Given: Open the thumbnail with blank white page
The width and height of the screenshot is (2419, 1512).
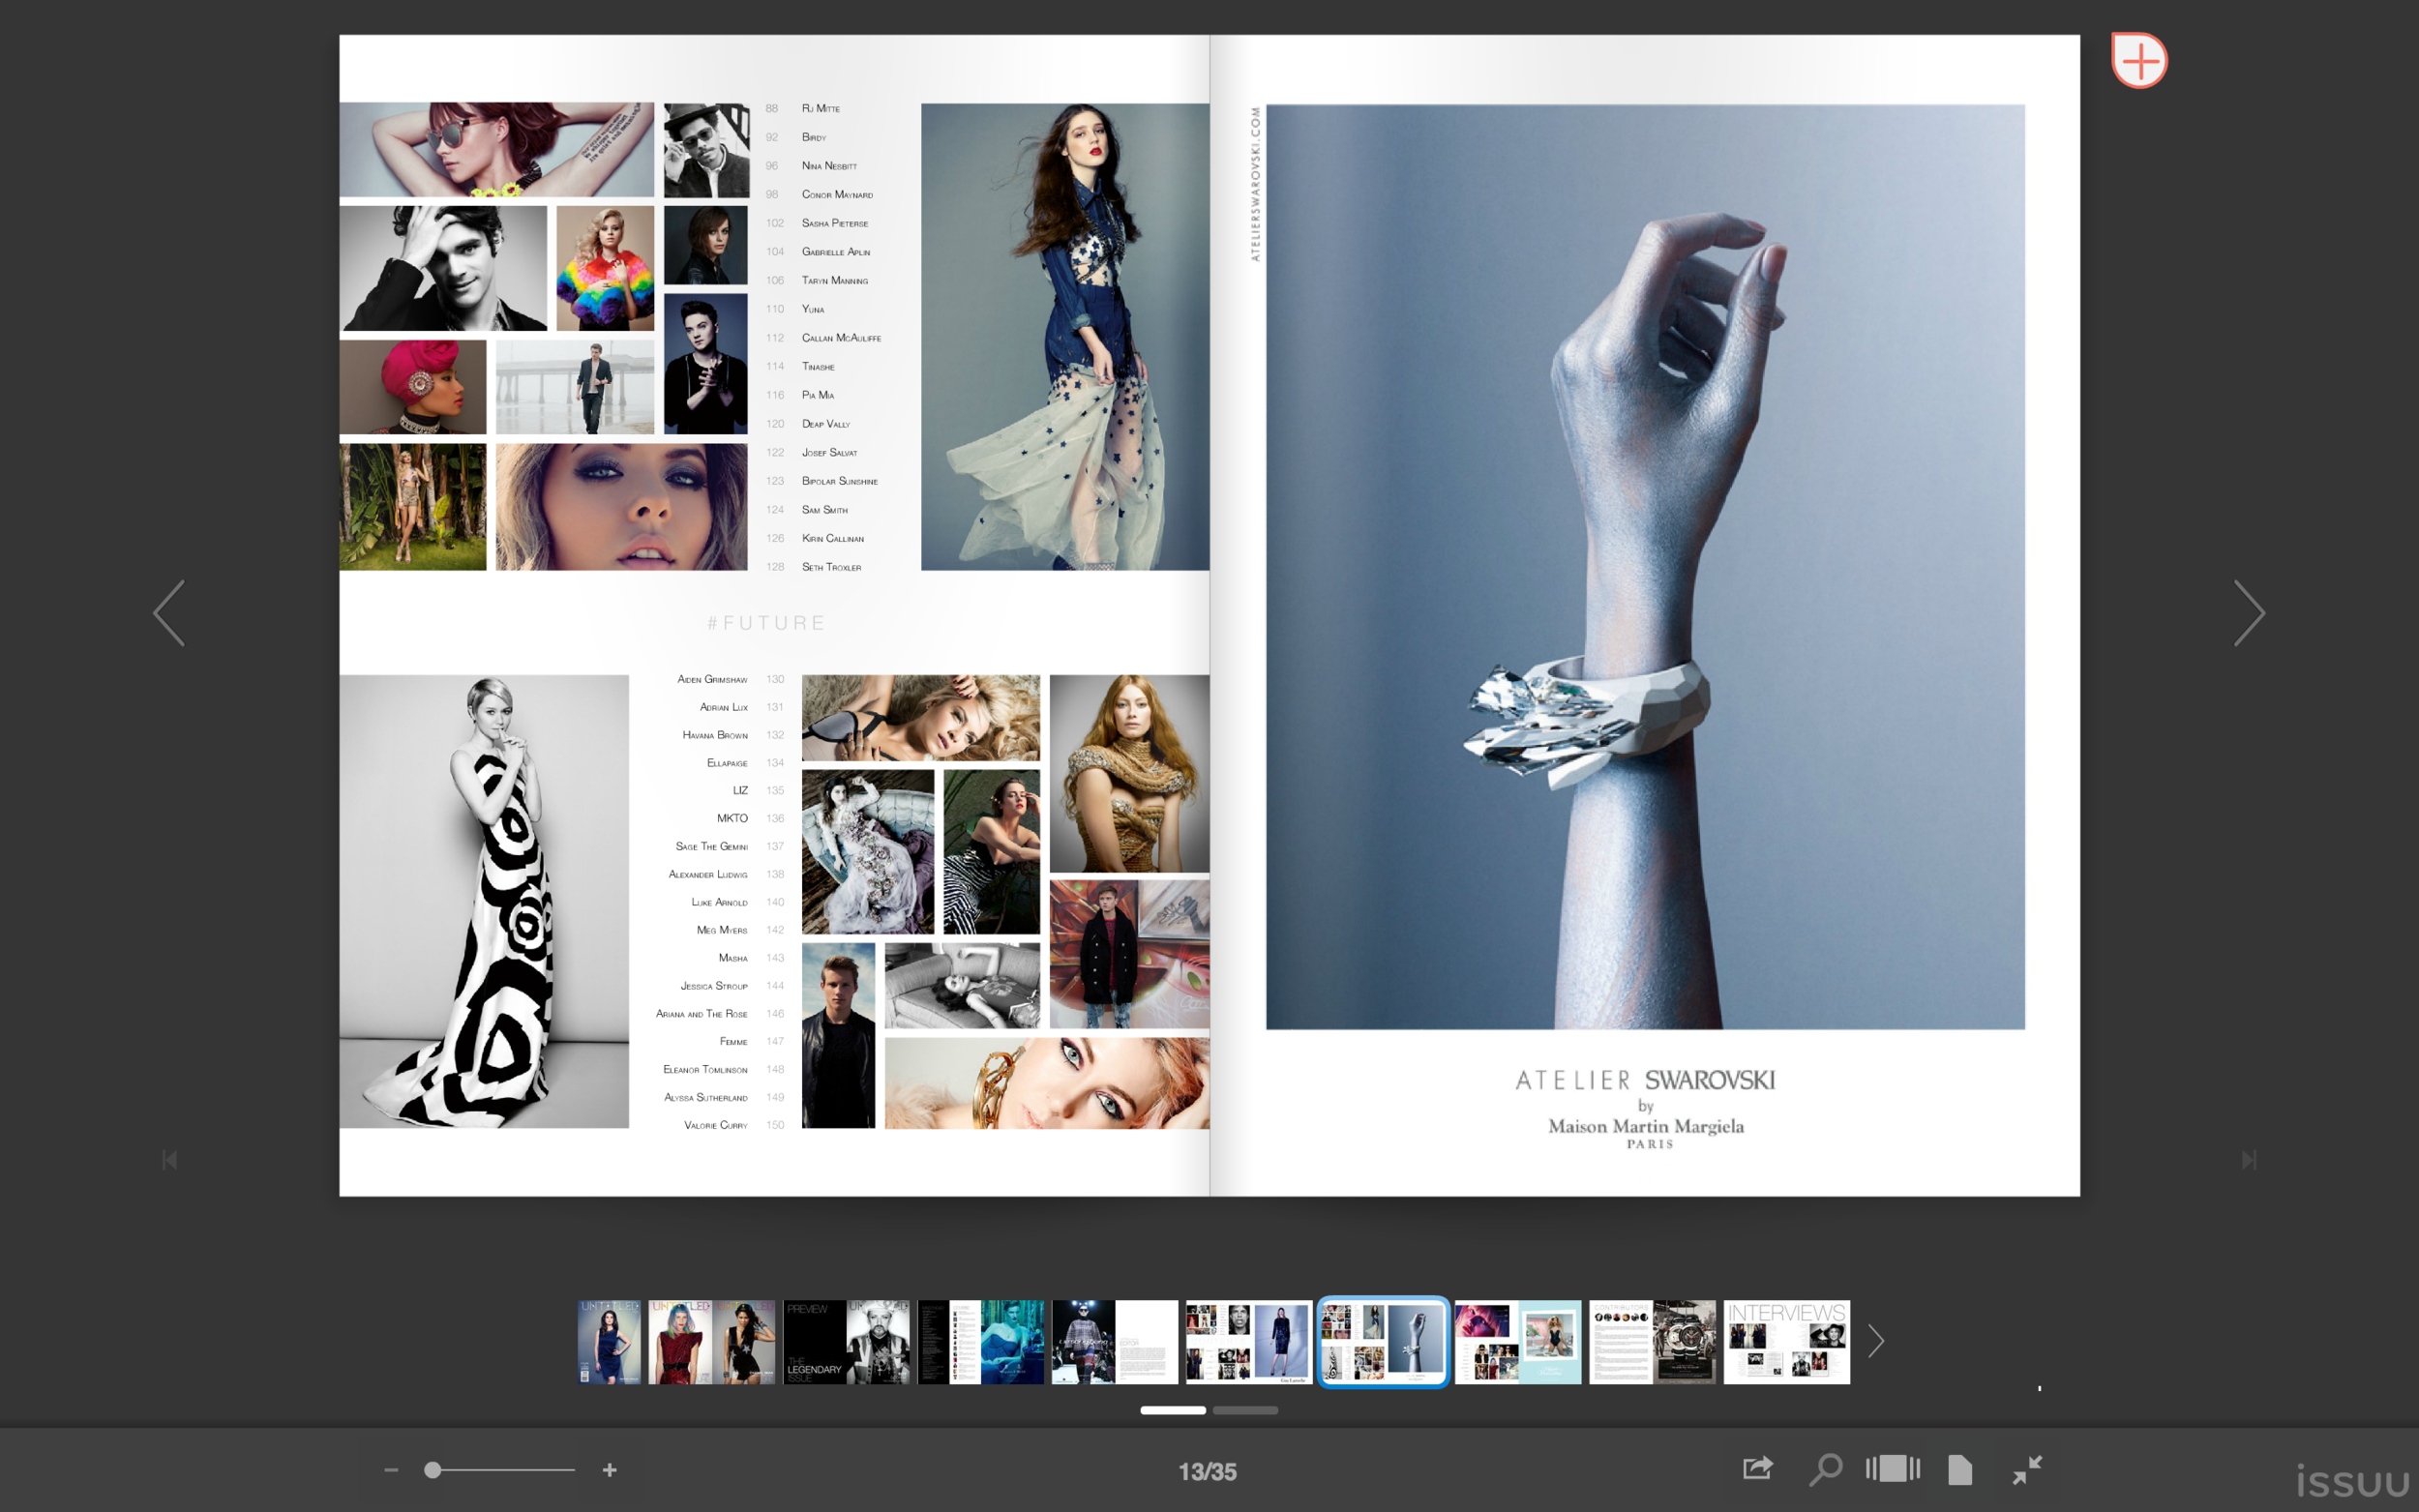Looking at the screenshot, I should 1115,1342.
